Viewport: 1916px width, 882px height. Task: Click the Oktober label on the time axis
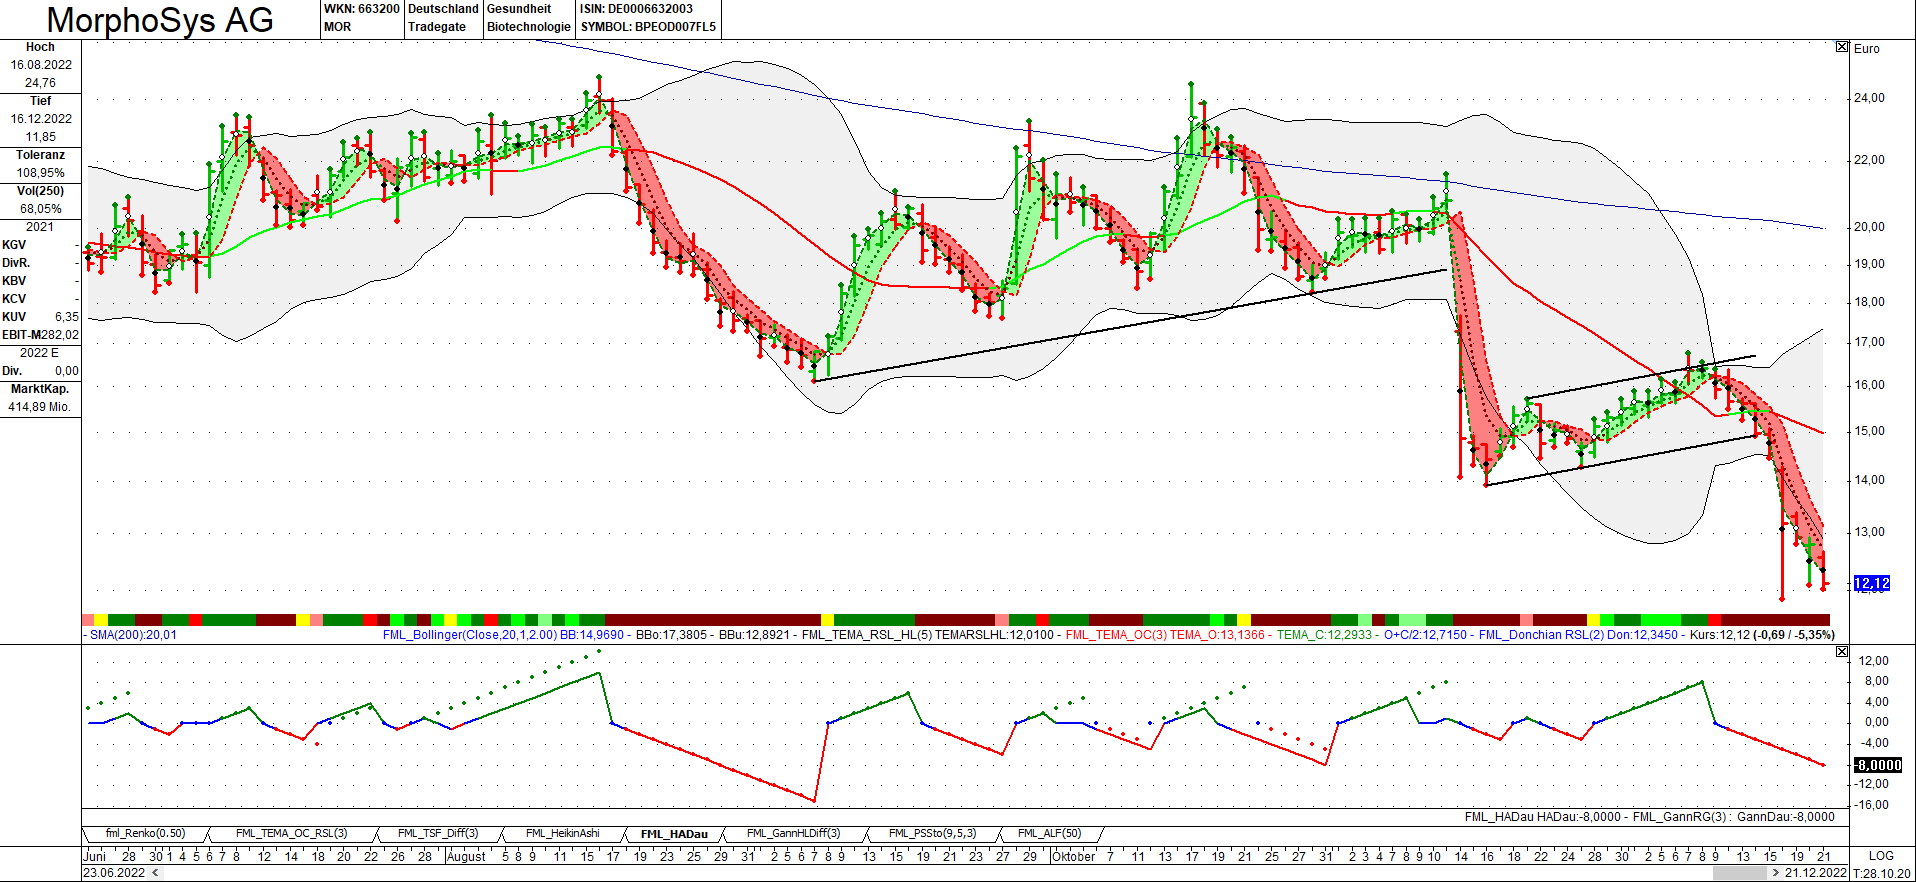1074,856
